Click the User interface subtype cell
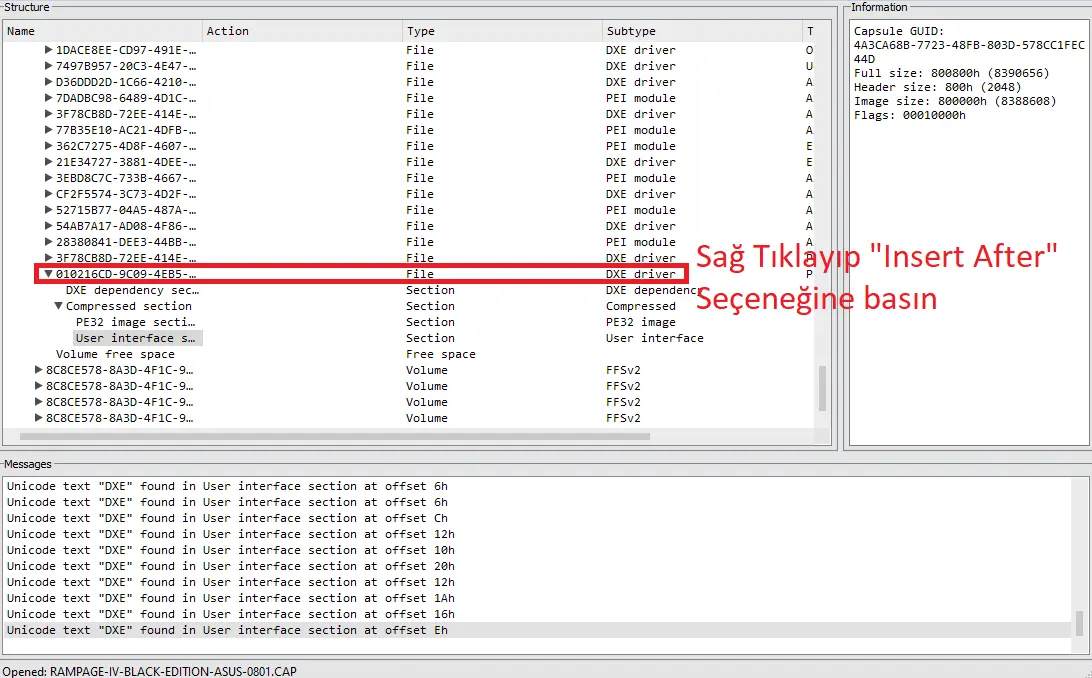 655,338
